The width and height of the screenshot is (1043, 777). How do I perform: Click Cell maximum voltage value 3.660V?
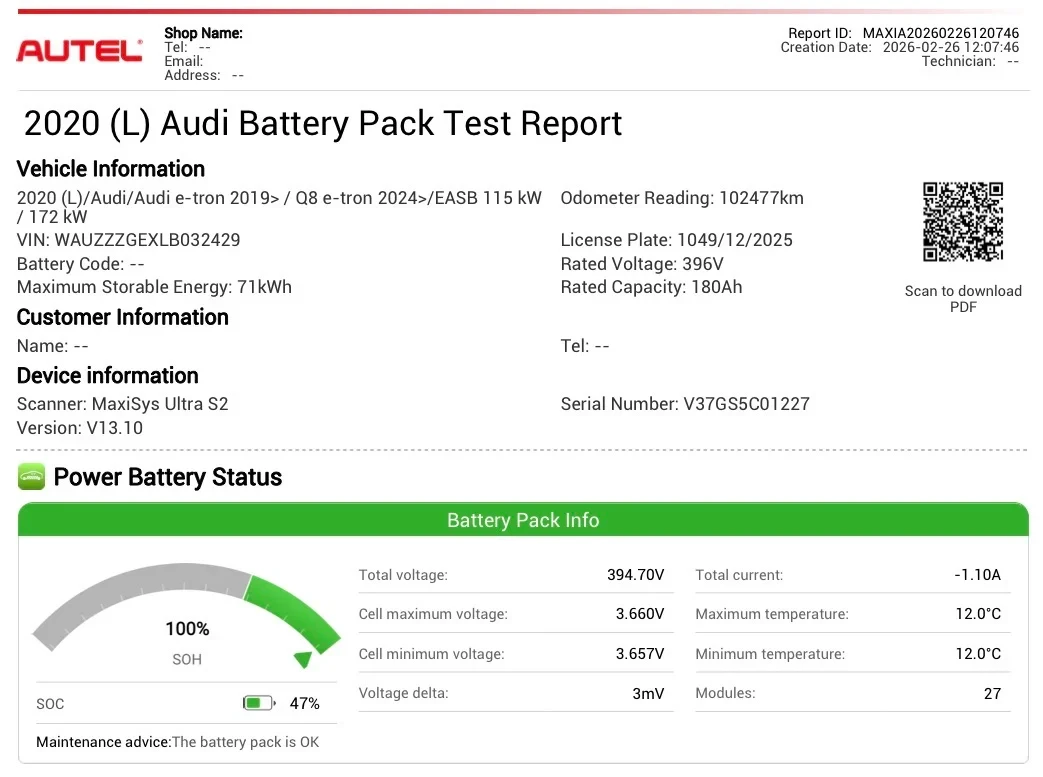(640, 613)
